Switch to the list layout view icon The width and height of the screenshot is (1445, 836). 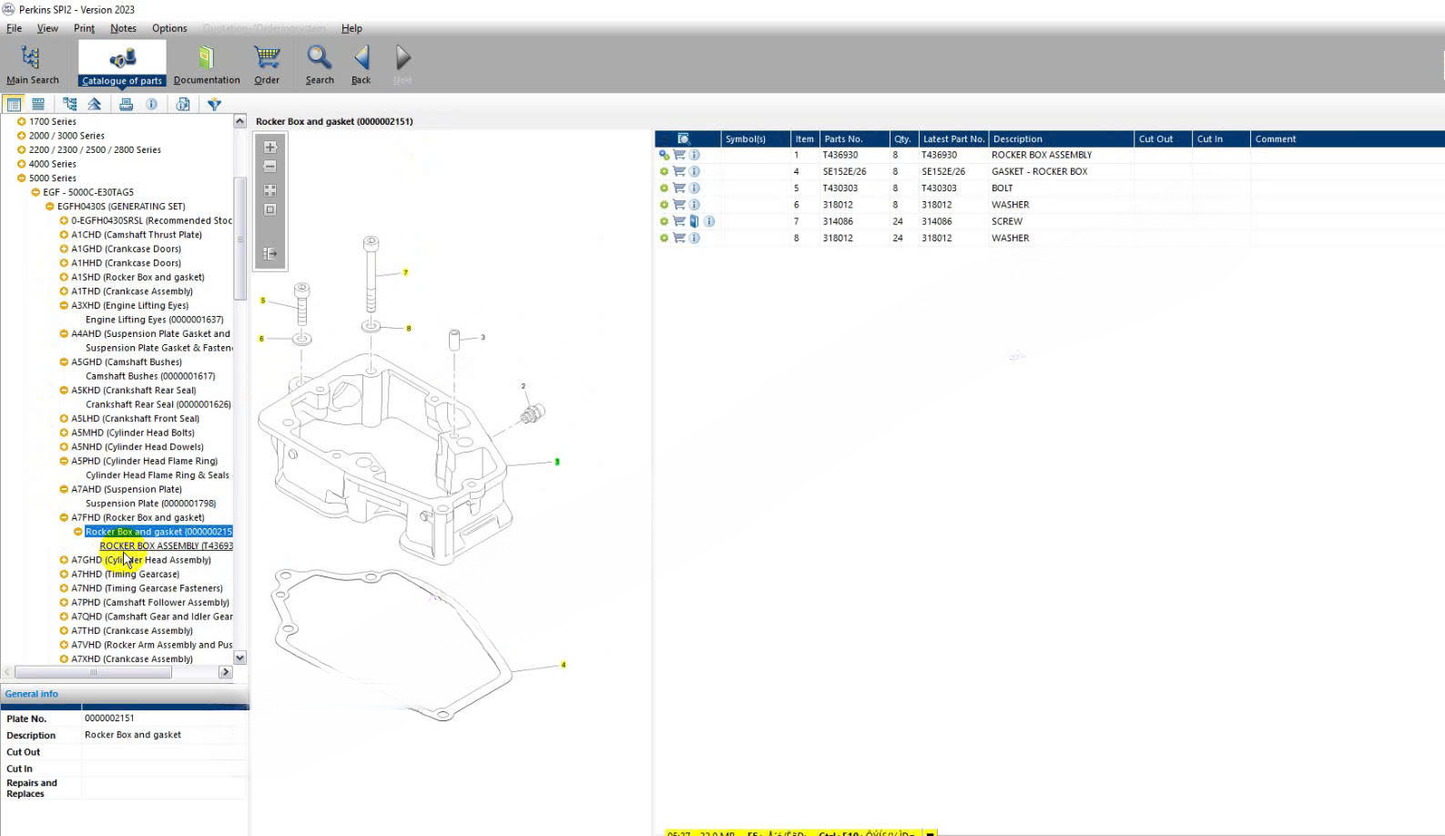click(x=38, y=103)
